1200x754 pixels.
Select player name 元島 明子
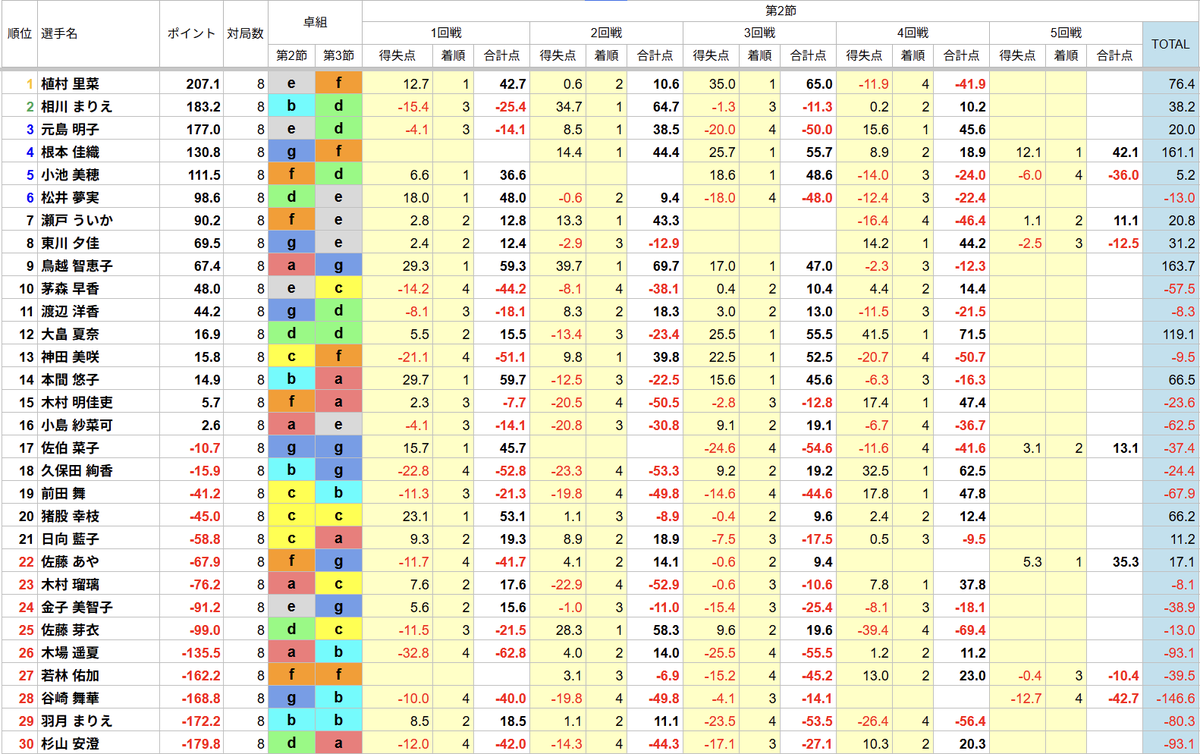pos(70,129)
